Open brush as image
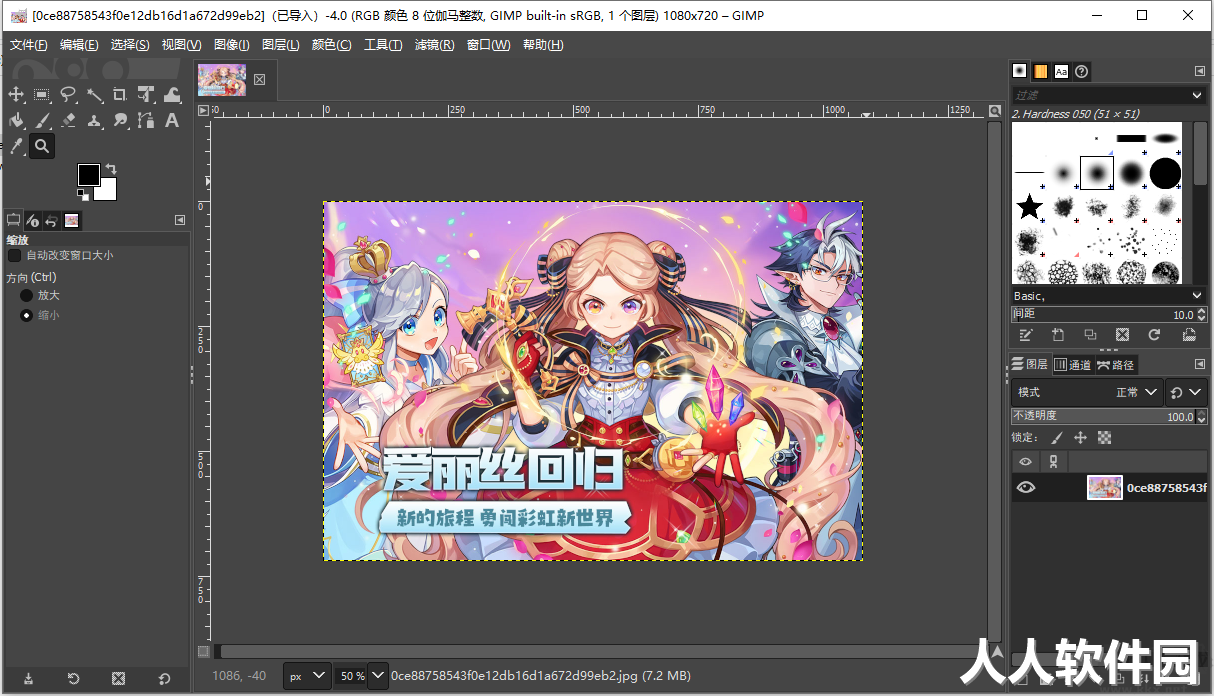Viewport: 1214px width, 696px height. pos(1188,335)
